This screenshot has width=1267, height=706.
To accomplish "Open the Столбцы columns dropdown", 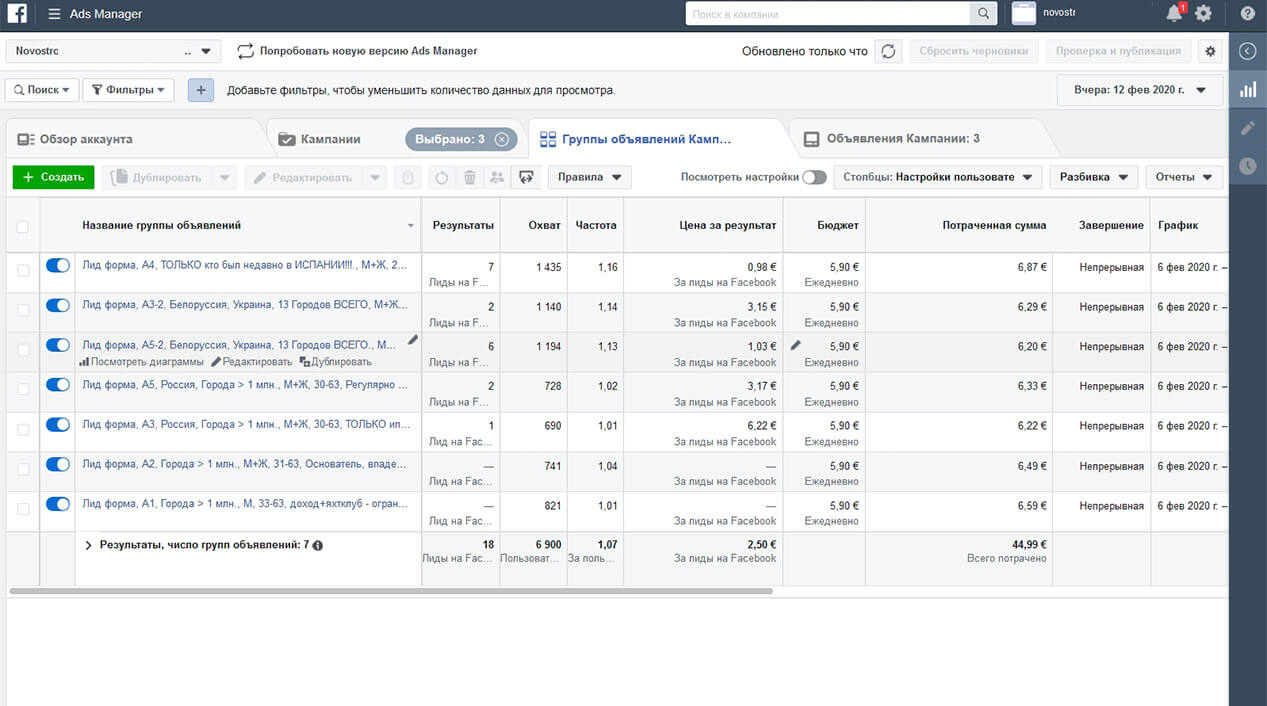I will coord(937,177).
